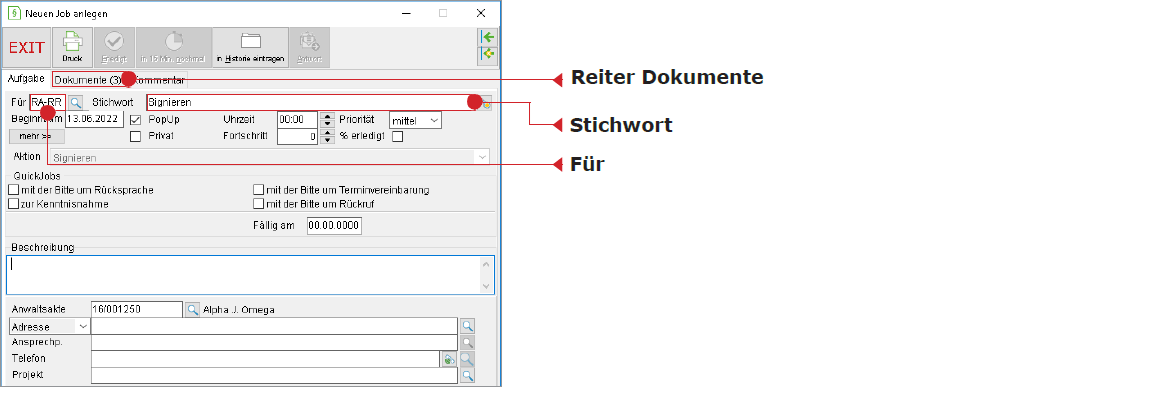The width and height of the screenshot is (1155, 395).
Task: Click the magnifier icon in the Telefon row
Action: click(x=467, y=360)
